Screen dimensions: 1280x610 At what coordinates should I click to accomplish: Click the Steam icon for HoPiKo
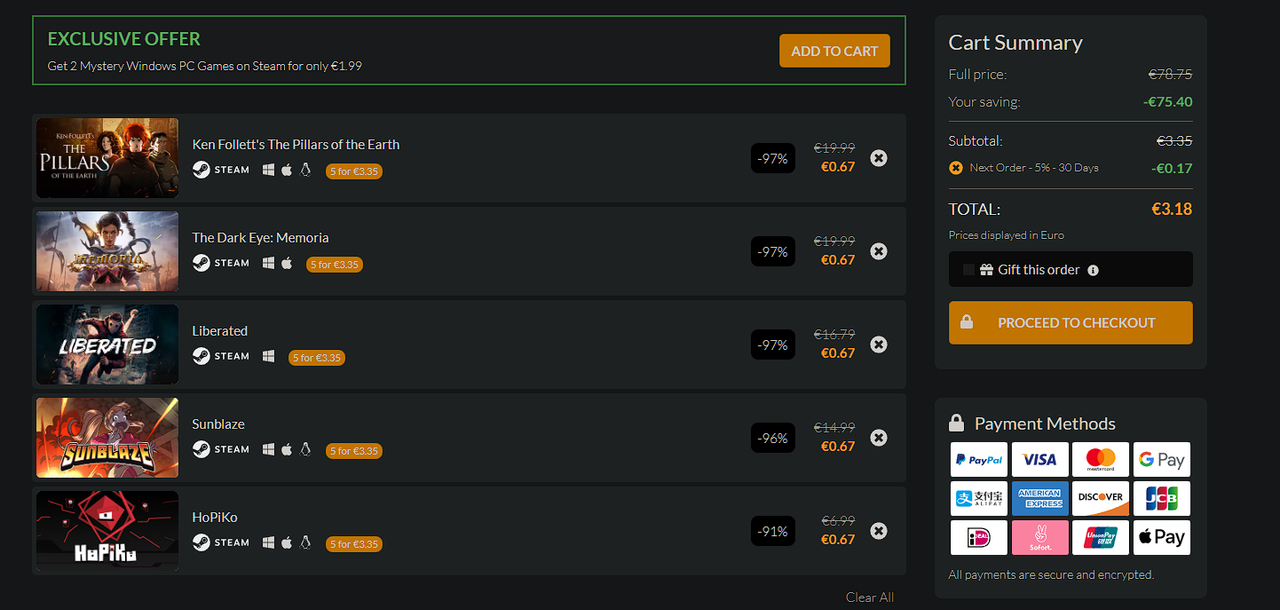(x=201, y=542)
